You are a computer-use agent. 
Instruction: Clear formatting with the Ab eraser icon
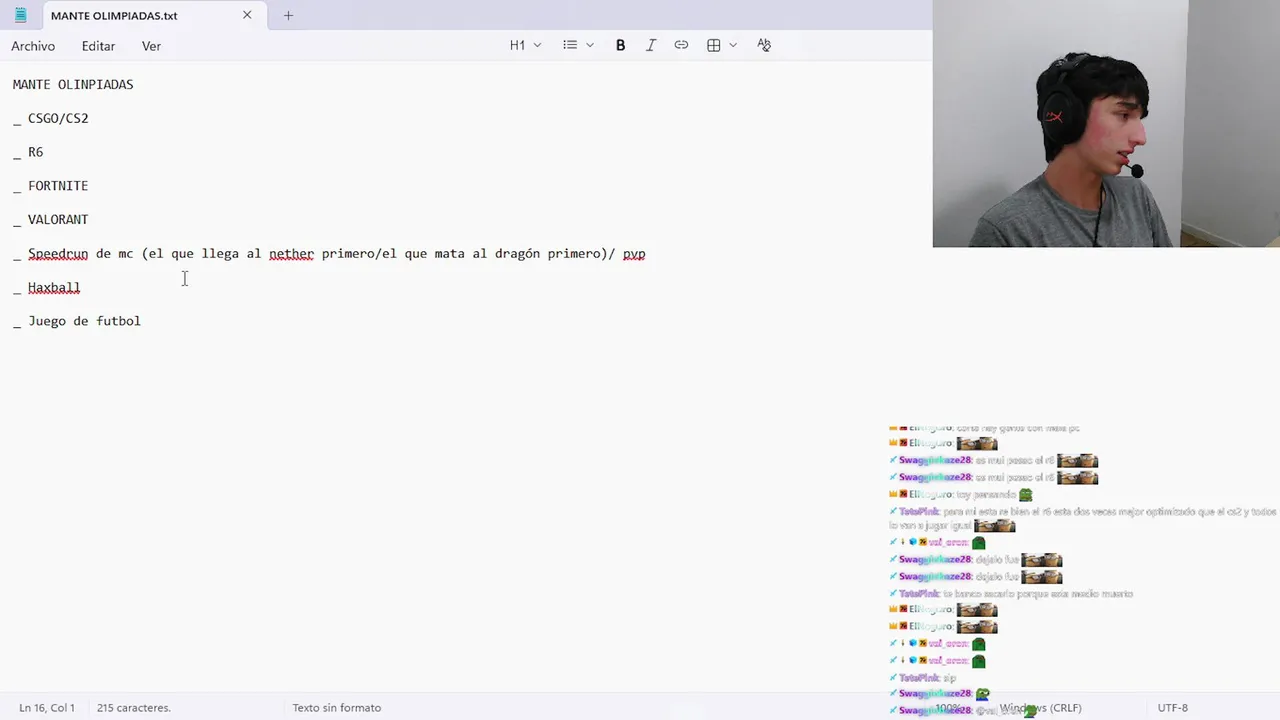pyautogui.click(x=764, y=45)
